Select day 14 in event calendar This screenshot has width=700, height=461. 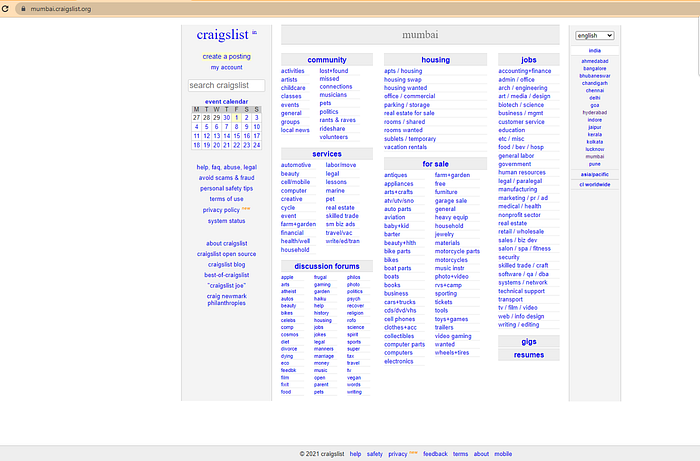coord(227,136)
